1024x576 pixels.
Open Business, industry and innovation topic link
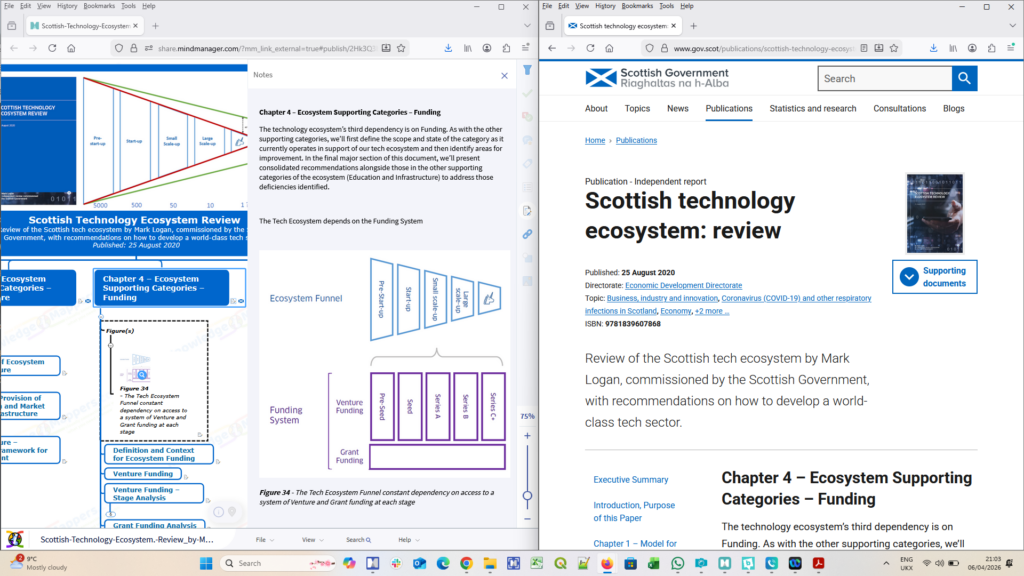(x=662, y=298)
